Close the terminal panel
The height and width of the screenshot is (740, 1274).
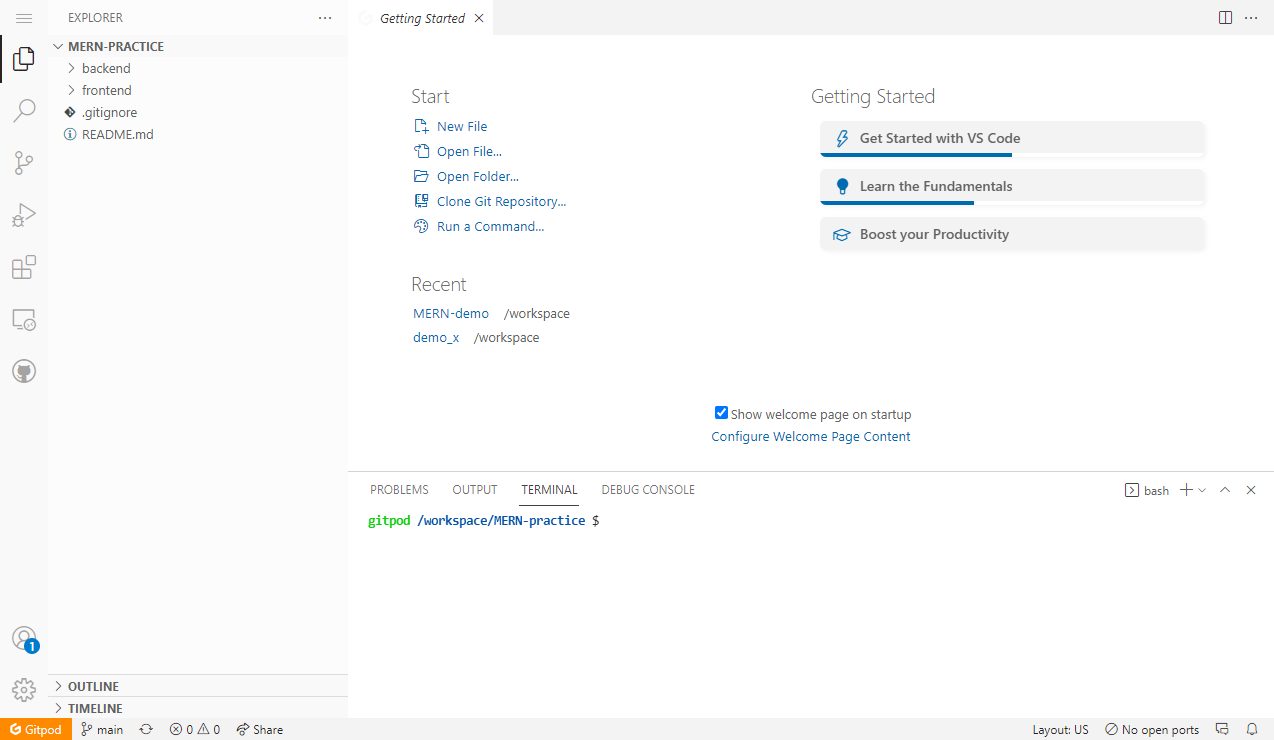point(1251,490)
